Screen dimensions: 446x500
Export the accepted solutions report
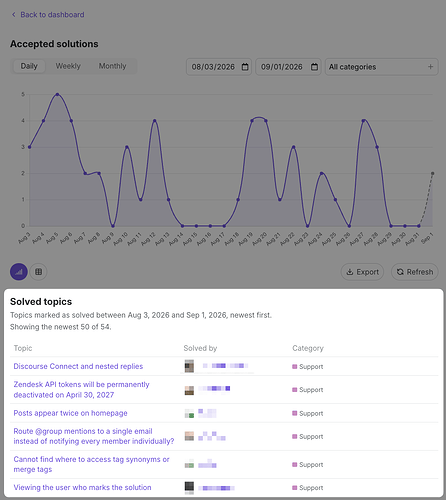click(x=362, y=272)
